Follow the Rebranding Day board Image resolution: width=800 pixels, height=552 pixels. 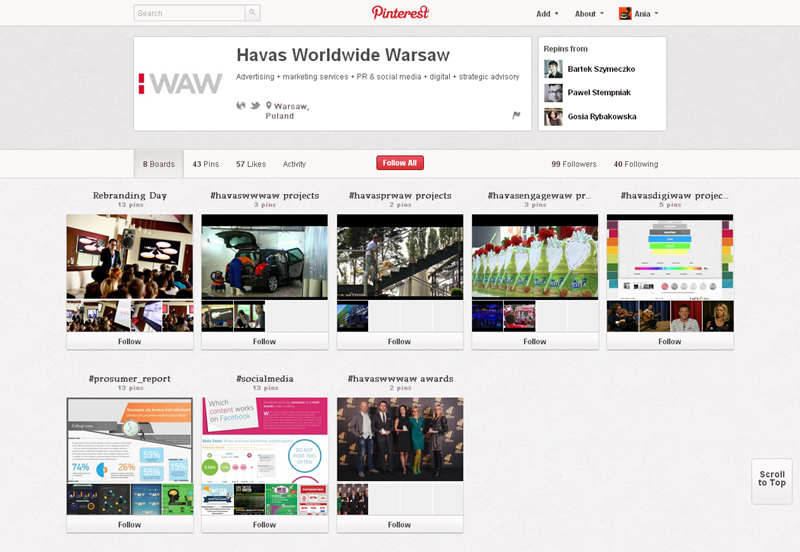(x=129, y=341)
